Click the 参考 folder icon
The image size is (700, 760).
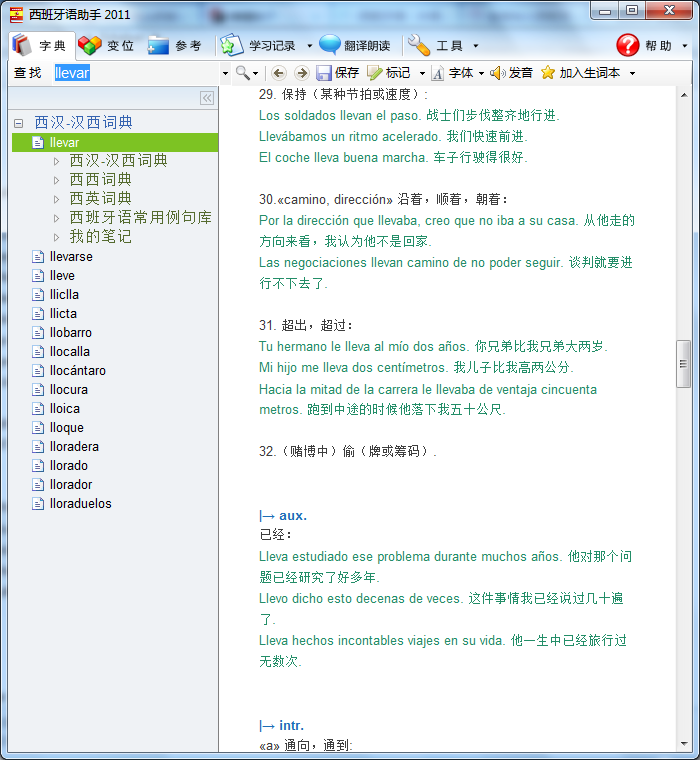pyautogui.click(x=158, y=46)
